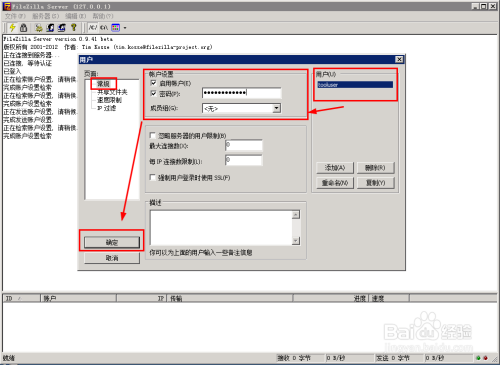Switch to C:\ path display icon
Image resolution: width=500 pixels, height=365 pixels.
tap(104, 28)
